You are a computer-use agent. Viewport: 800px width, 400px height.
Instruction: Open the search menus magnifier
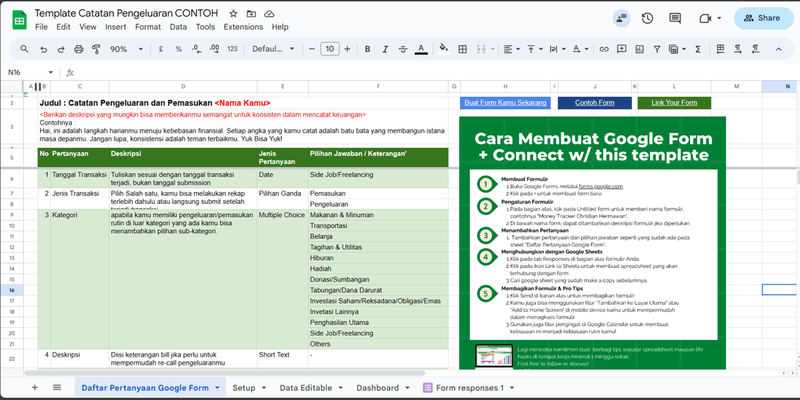coord(24,49)
